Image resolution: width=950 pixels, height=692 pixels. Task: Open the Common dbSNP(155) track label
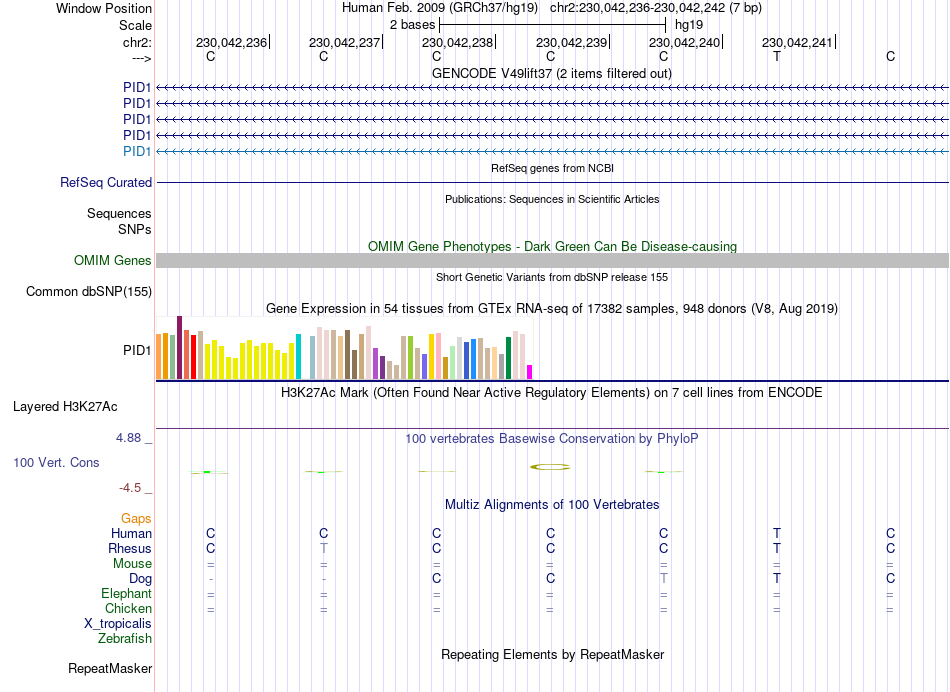point(89,291)
